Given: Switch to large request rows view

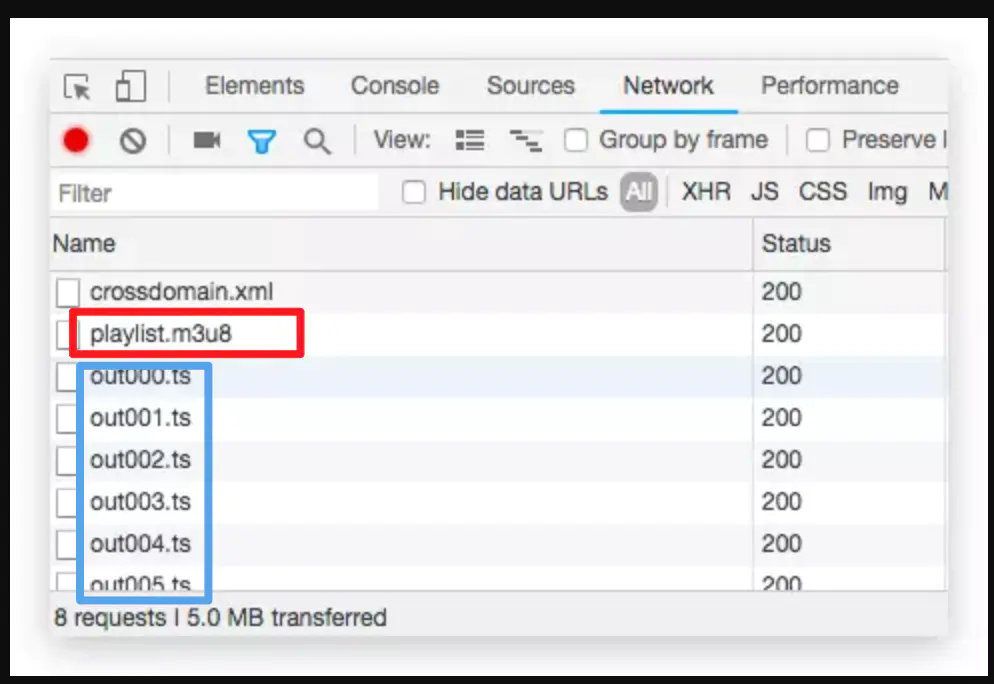Looking at the screenshot, I should (470, 140).
